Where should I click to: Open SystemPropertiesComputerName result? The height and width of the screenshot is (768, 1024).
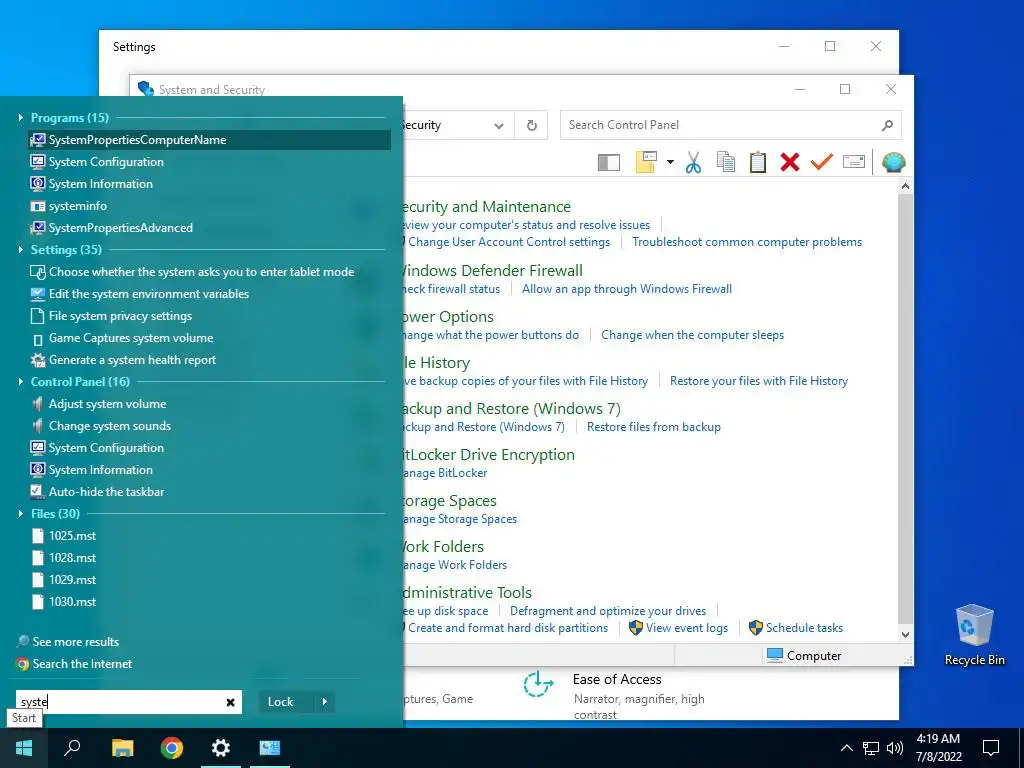click(210, 140)
